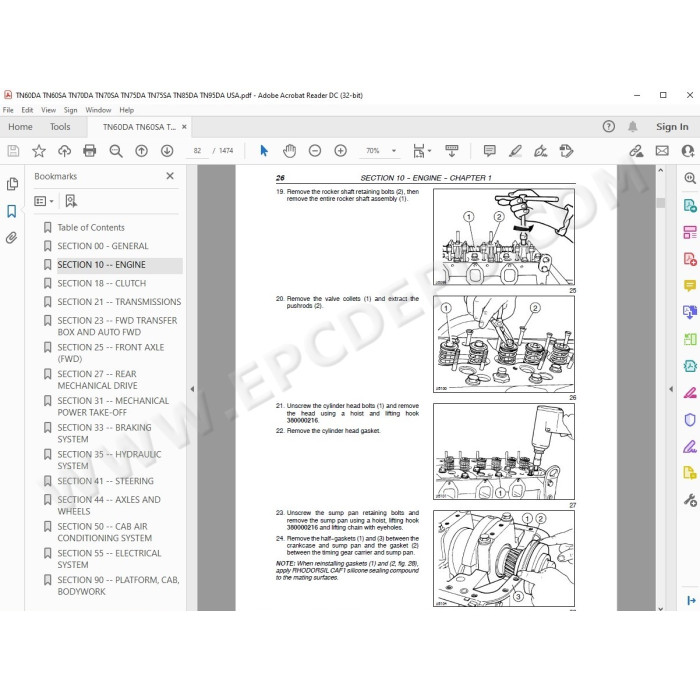
Task: Send file by email icon
Action: click(662, 151)
